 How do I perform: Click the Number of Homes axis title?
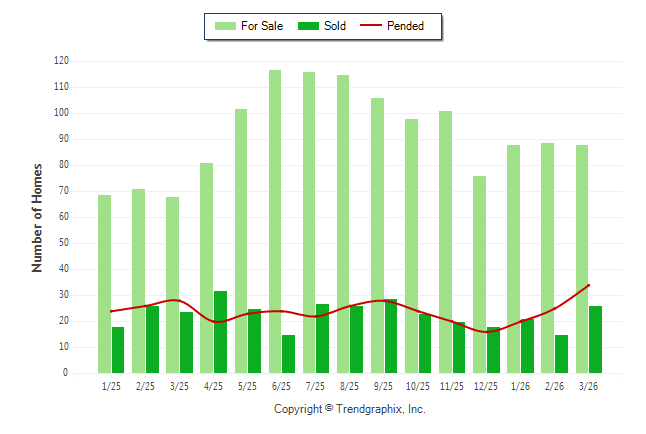(37, 217)
